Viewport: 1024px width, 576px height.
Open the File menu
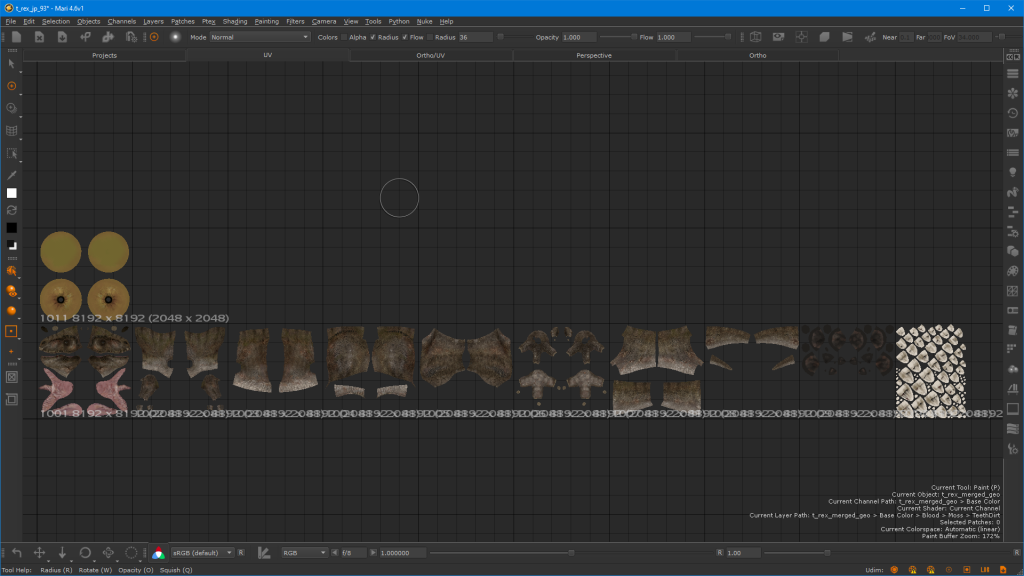pyautogui.click(x=11, y=22)
